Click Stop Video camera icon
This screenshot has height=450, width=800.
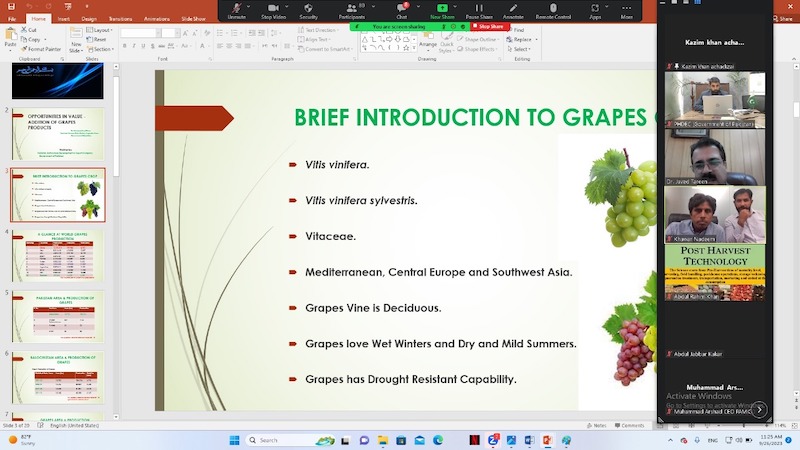[x=272, y=9]
